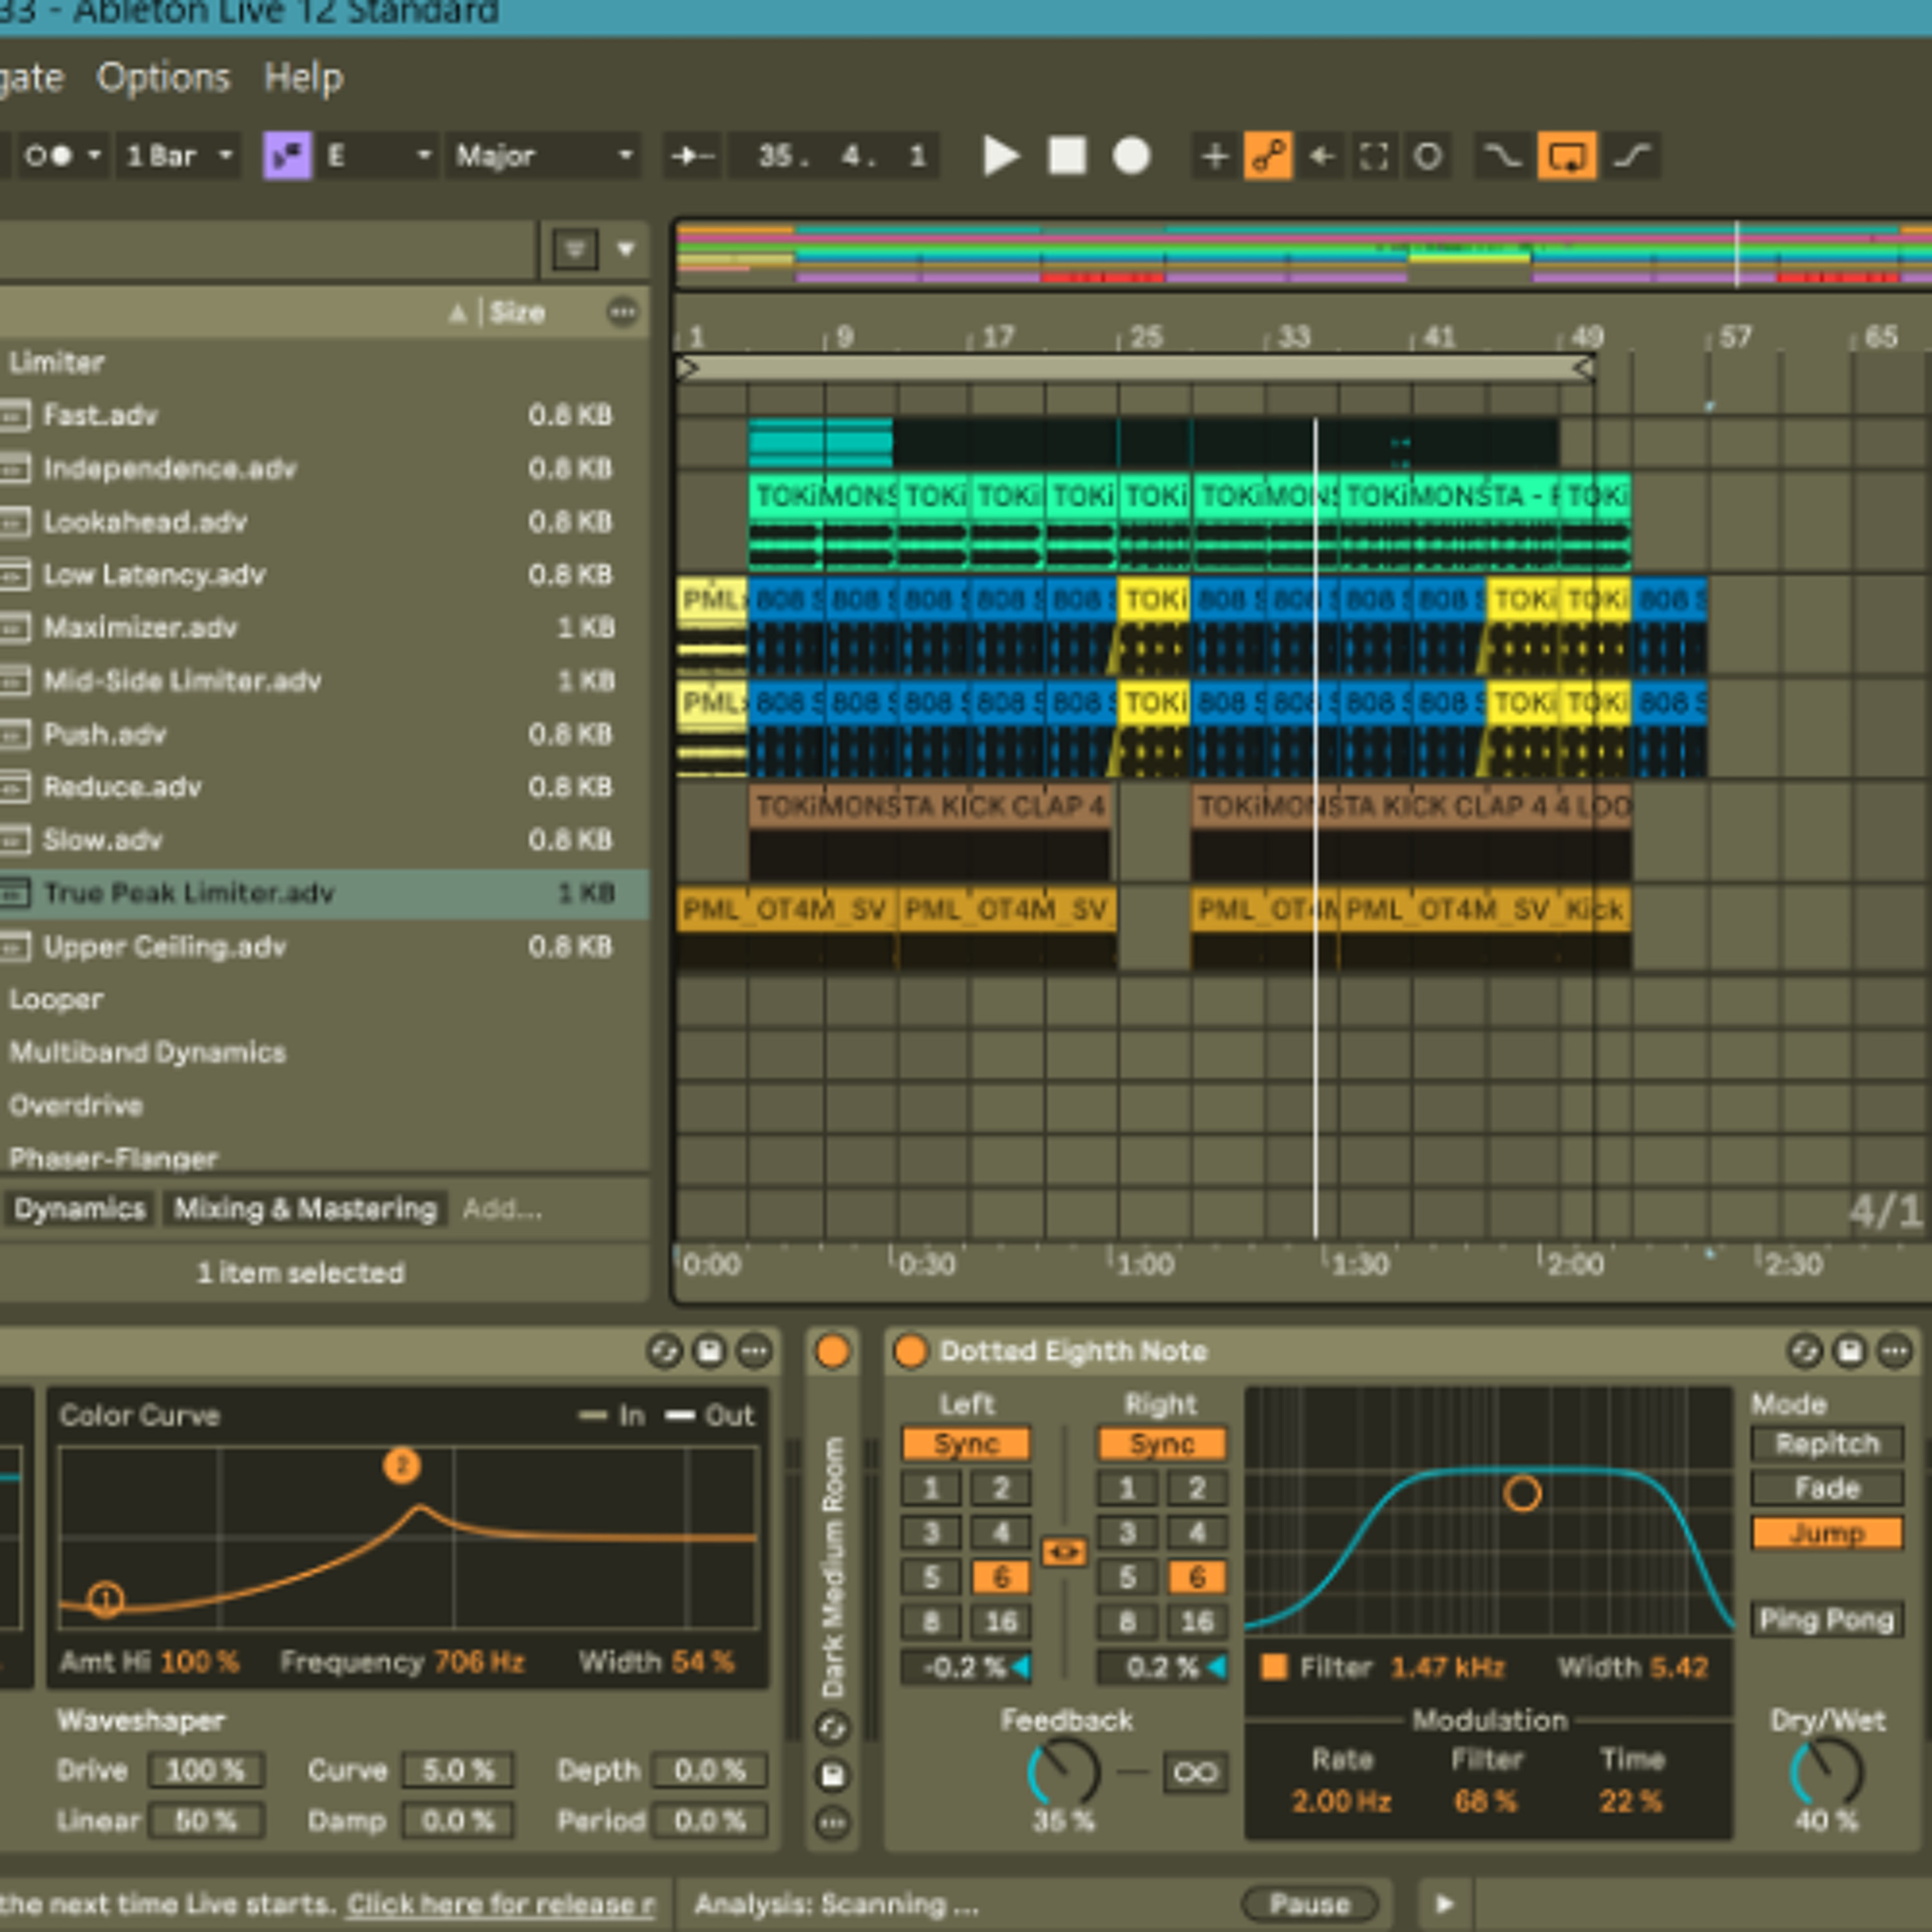Save preset of Dotted Eighth Note device
This screenshot has width=1932, height=1932.
coord(1849,1351)
